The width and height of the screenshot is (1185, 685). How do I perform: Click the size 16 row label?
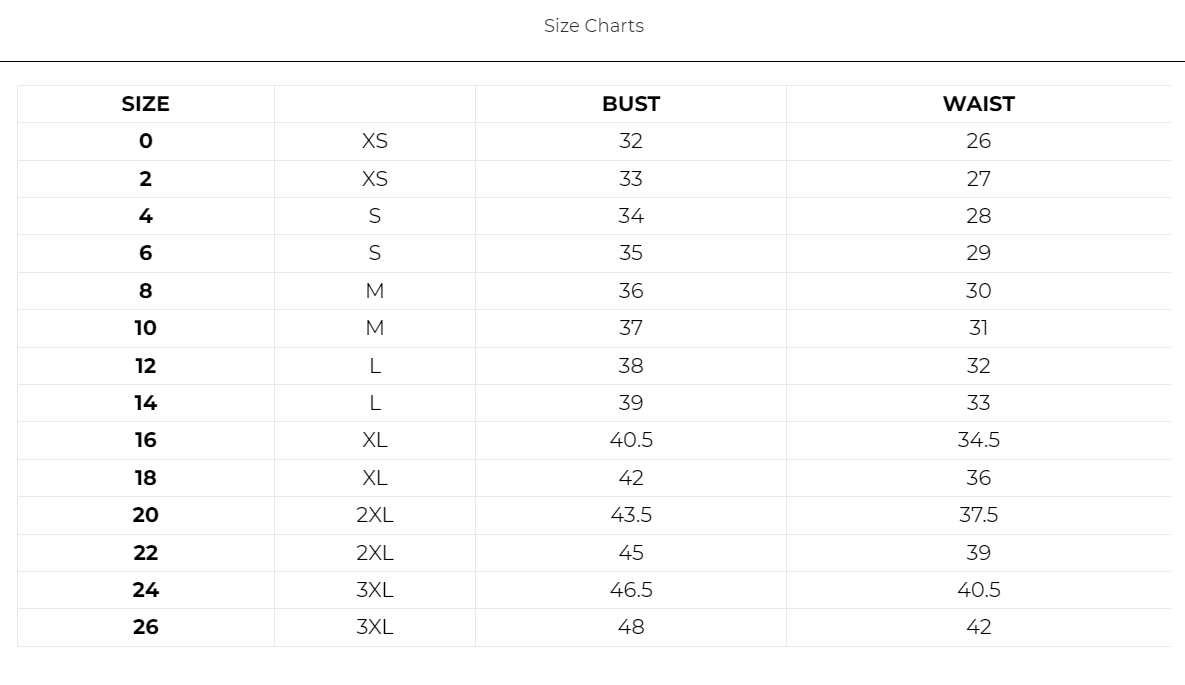pyautogui.click(x=146, y=440)
